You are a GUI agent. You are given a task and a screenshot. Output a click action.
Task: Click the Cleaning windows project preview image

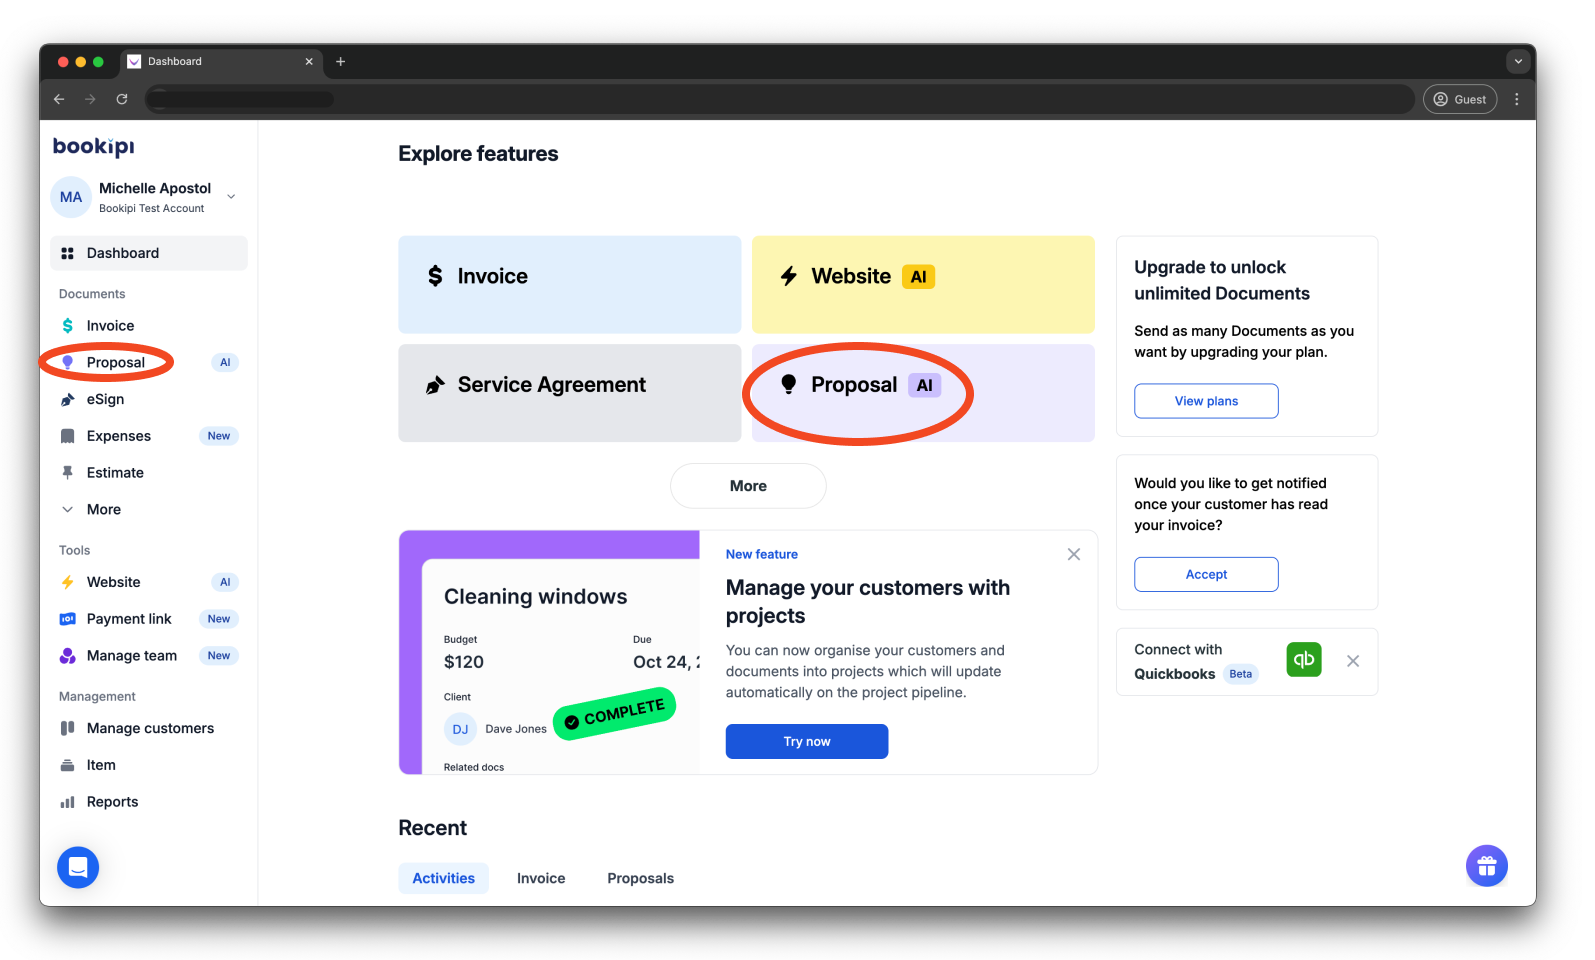point(550,652)
